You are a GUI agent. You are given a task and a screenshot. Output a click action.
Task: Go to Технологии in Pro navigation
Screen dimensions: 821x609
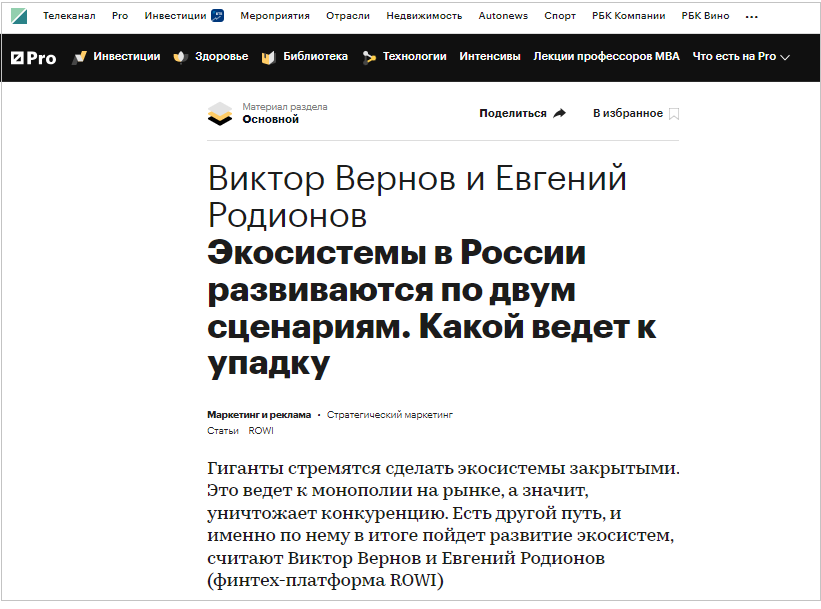point(414,57)
